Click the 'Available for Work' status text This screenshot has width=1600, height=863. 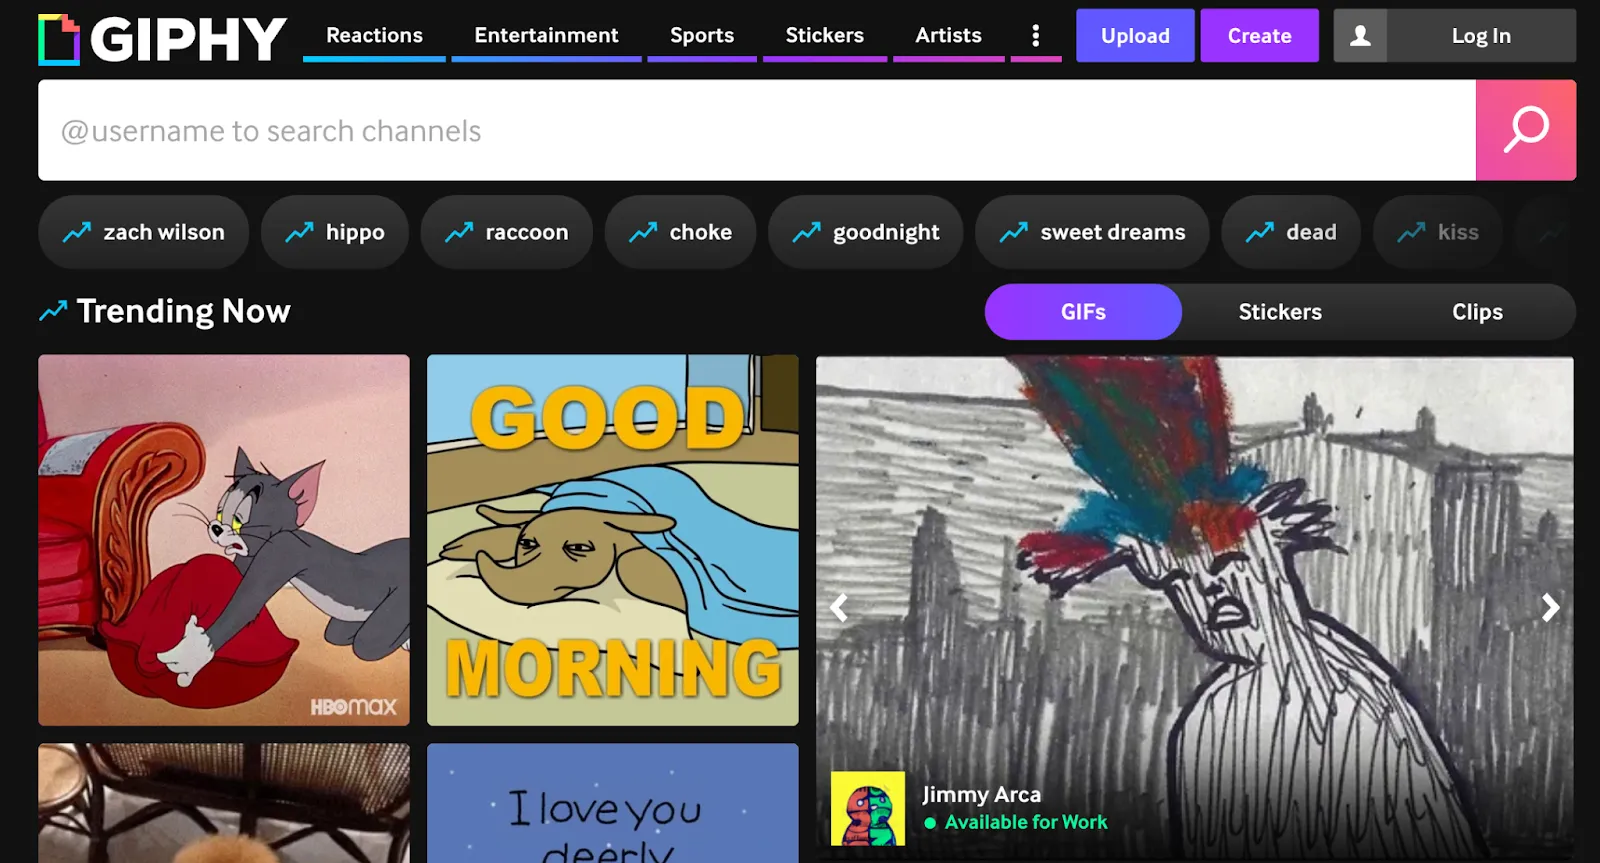coord(1026,822)
